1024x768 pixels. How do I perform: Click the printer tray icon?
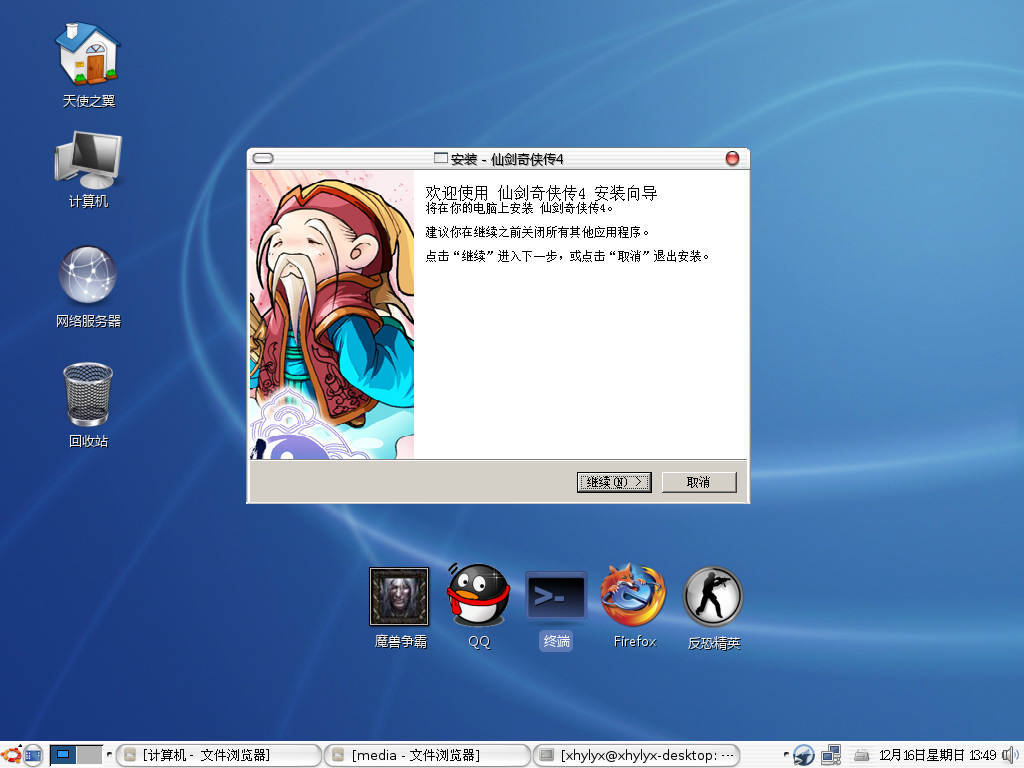coord(861,756)
